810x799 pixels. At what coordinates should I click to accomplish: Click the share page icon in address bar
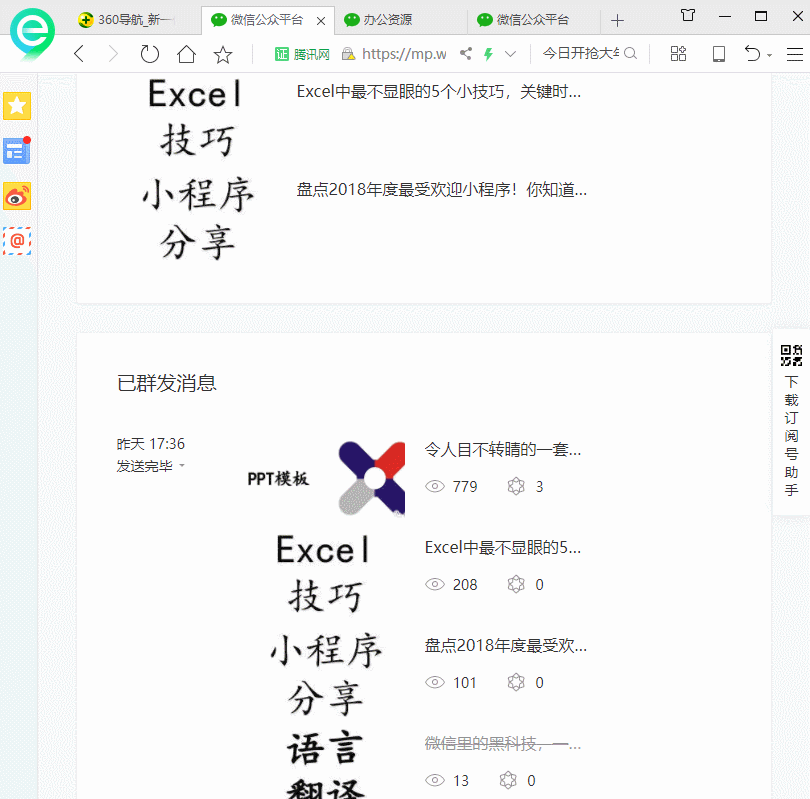tap(464, 53)
